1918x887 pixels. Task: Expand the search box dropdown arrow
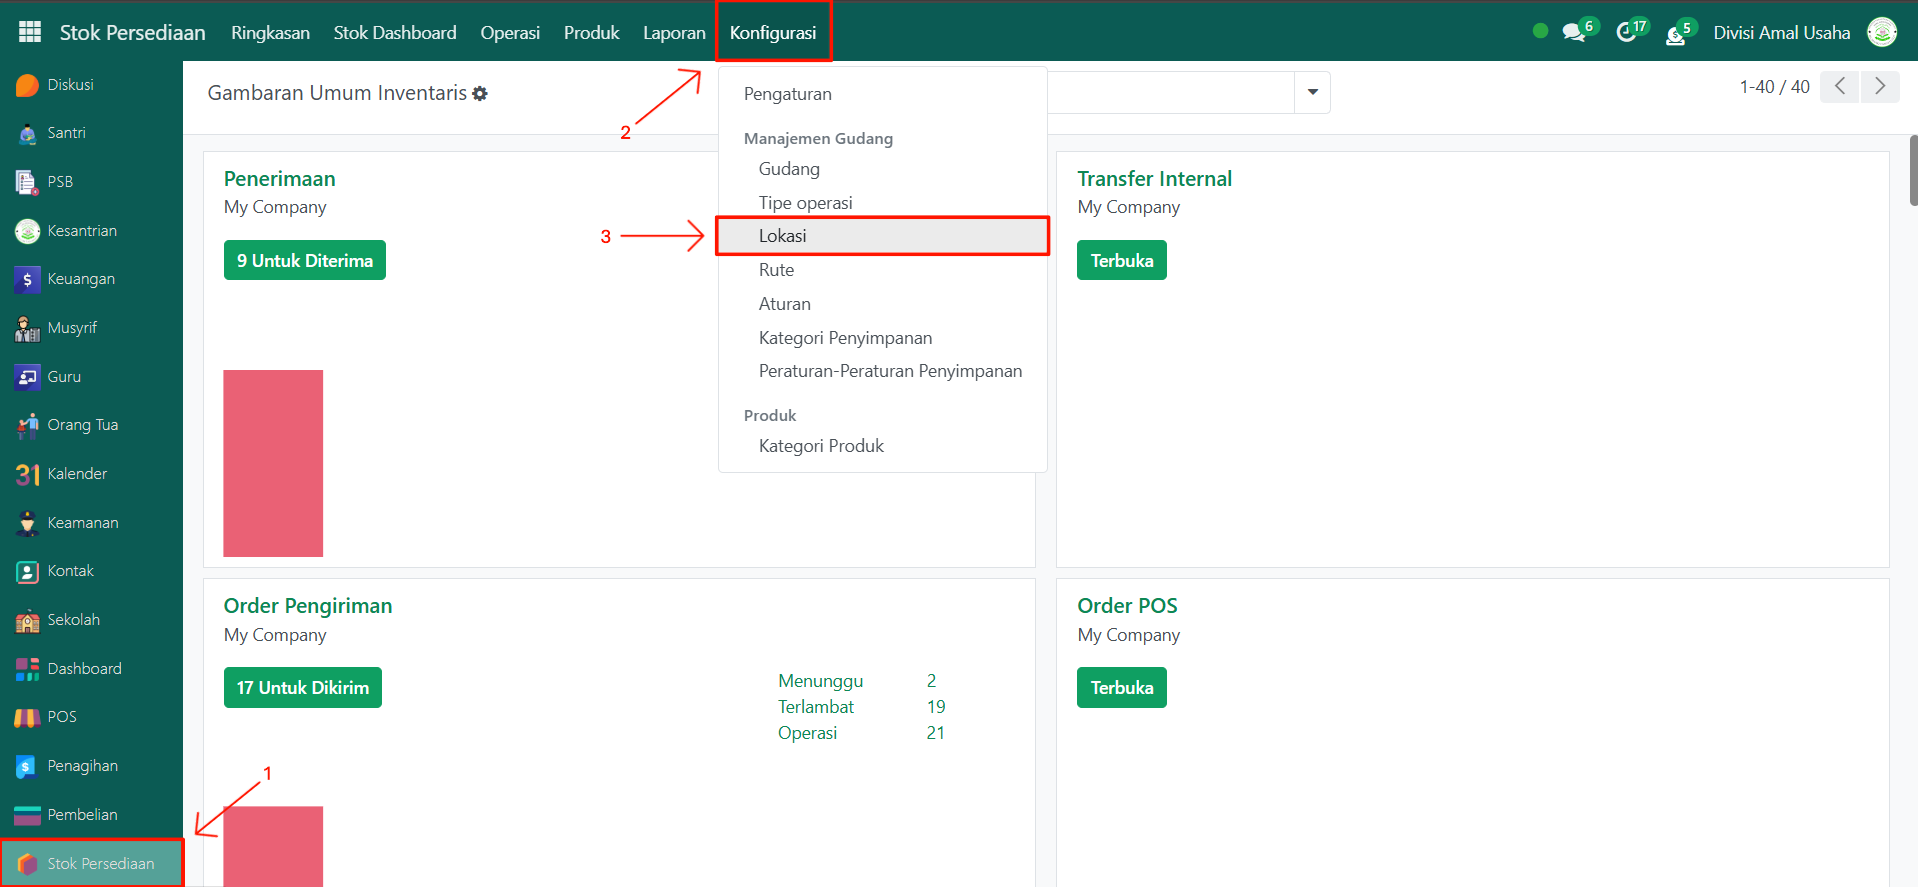point(1312,92)
